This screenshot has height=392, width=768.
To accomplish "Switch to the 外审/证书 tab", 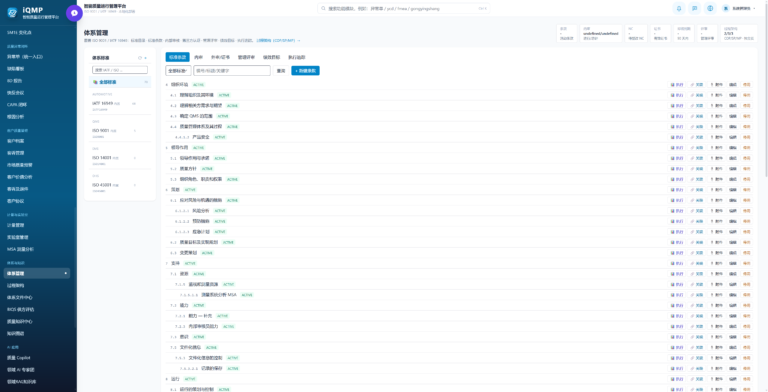I will (x=220, y=57).
